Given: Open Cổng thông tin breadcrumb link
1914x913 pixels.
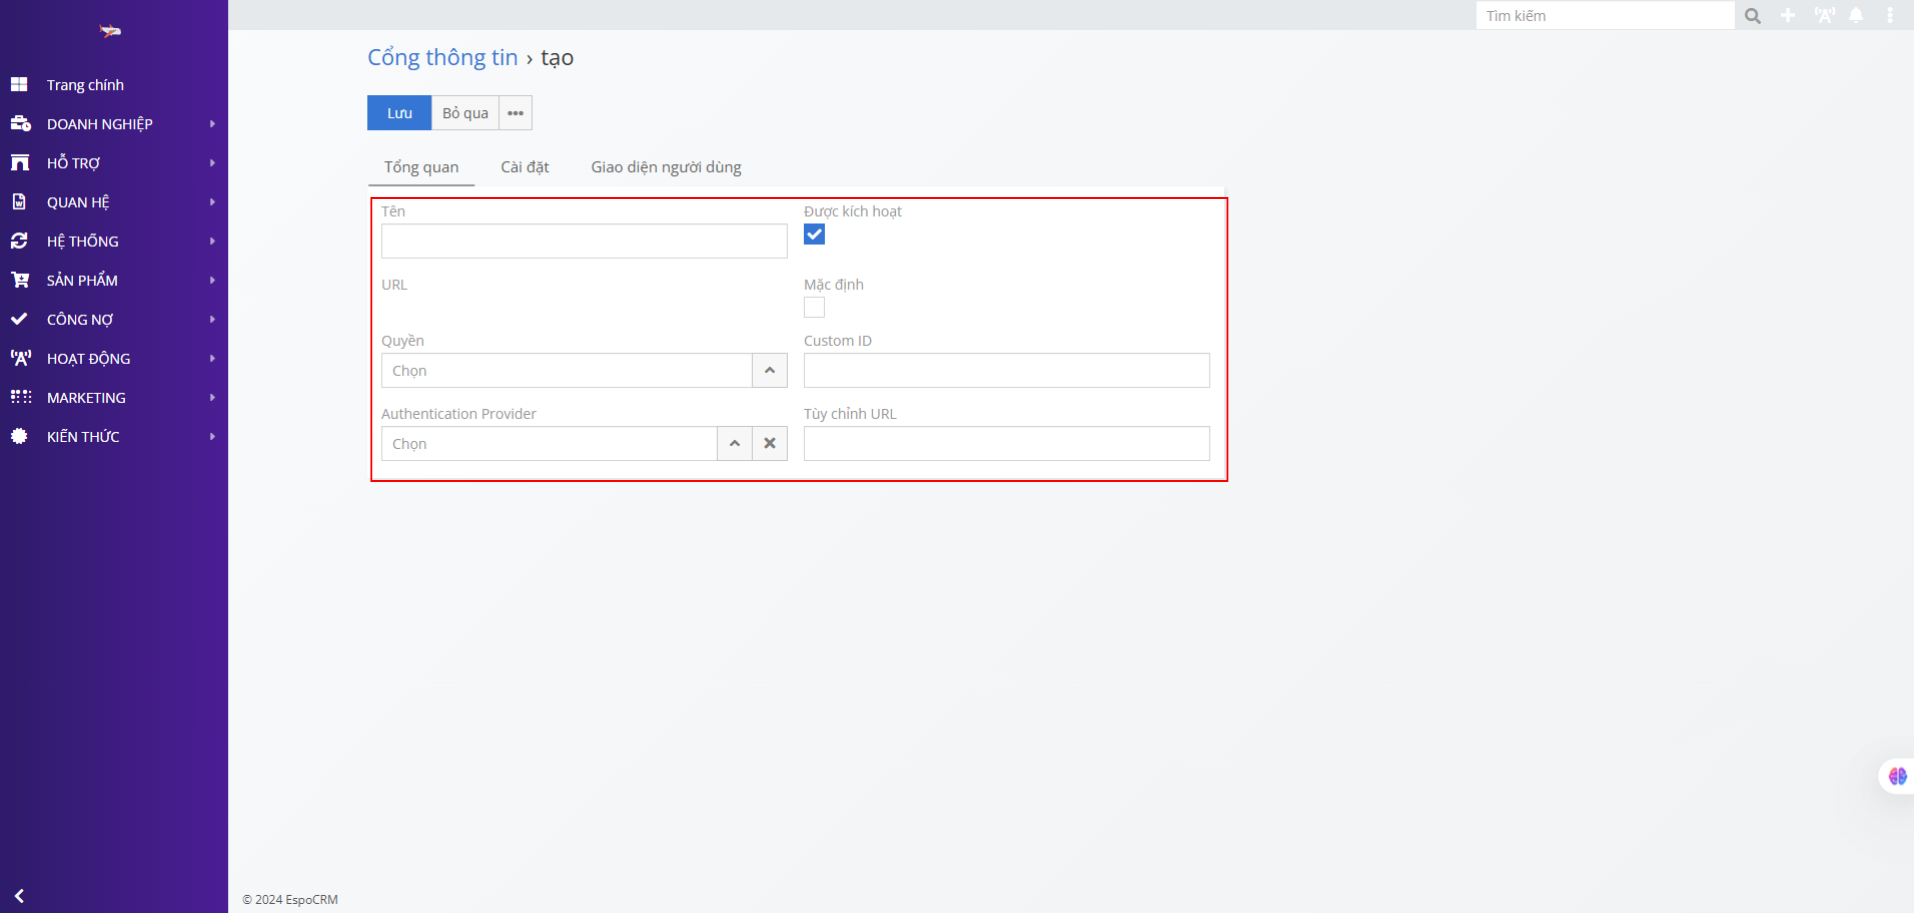Looking at the screenshot, I should pos(442,58).
